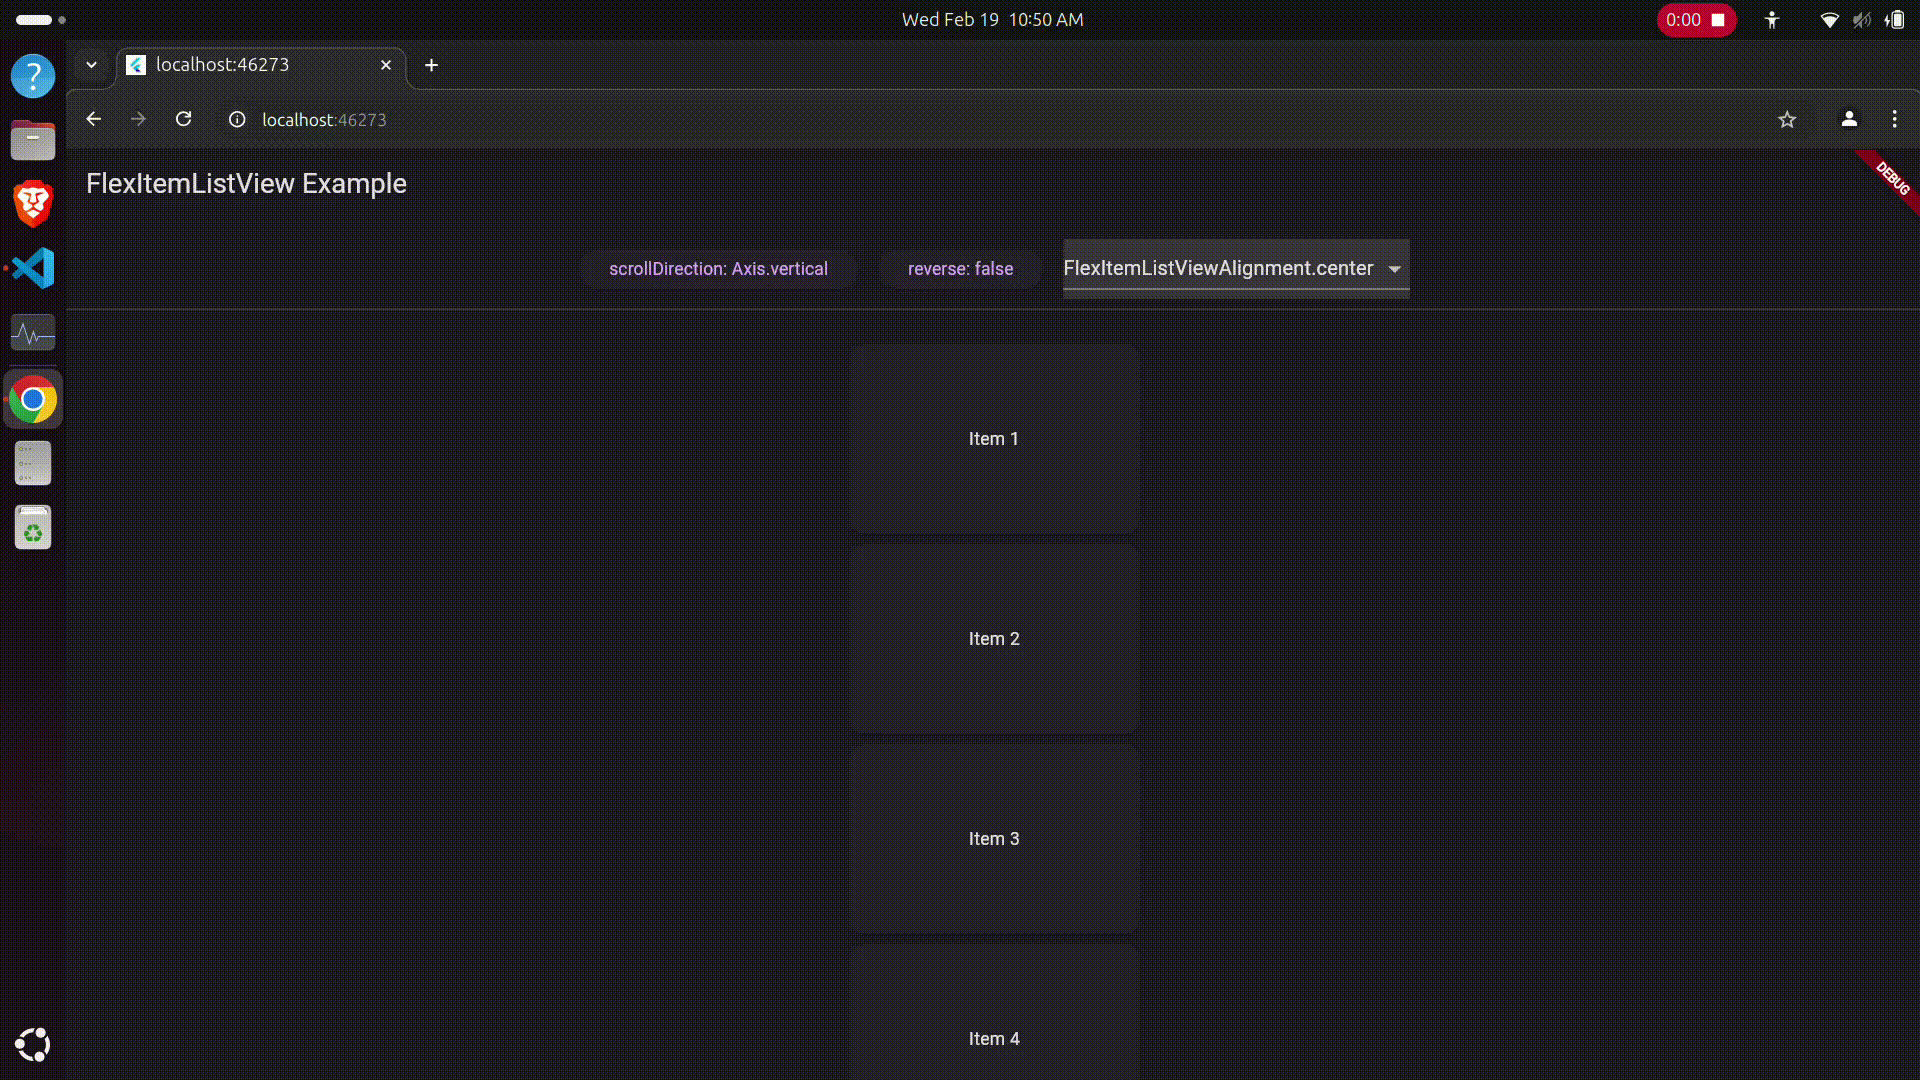Click the reload page icon
1920x1080 pixels.
[184, 119]
